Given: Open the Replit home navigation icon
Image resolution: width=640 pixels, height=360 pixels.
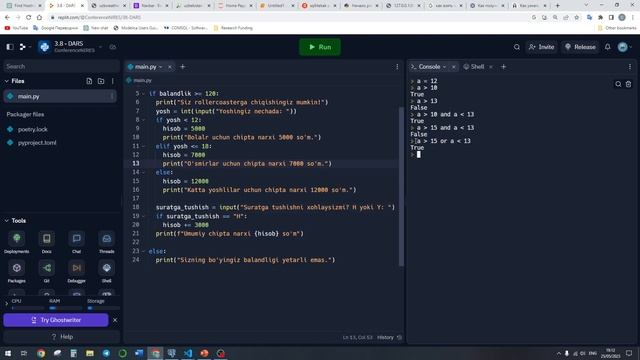Looking at the screenshot, I should tap(23, 47).
